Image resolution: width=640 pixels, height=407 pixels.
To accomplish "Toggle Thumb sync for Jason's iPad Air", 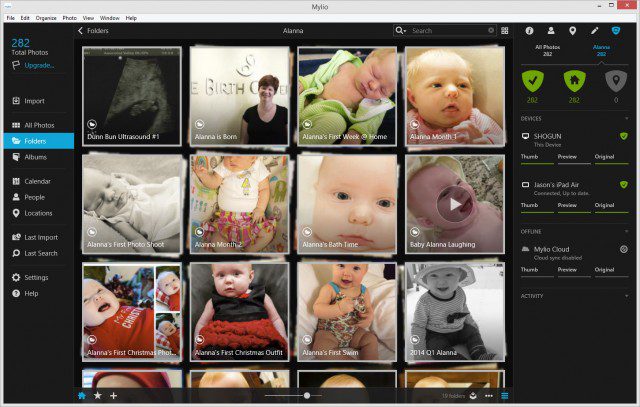I will click(537, 207).
